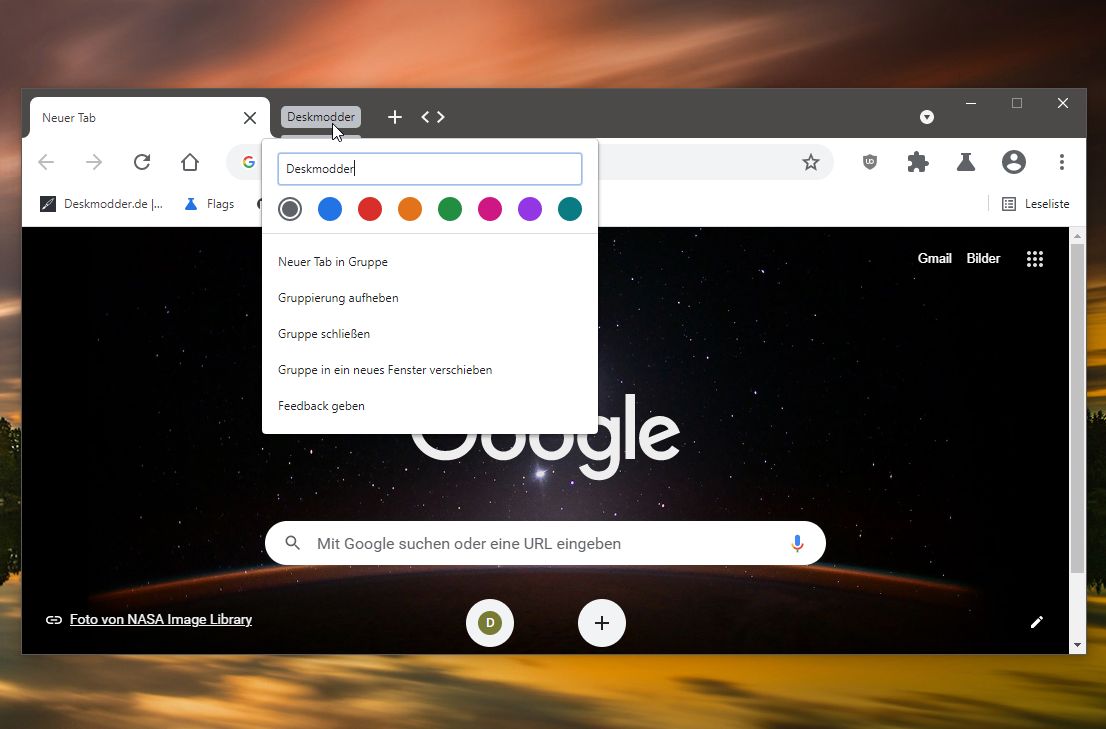Reload the page with the refresh icon
This screenshot has height=729, width=1106.
click(142, 162)
